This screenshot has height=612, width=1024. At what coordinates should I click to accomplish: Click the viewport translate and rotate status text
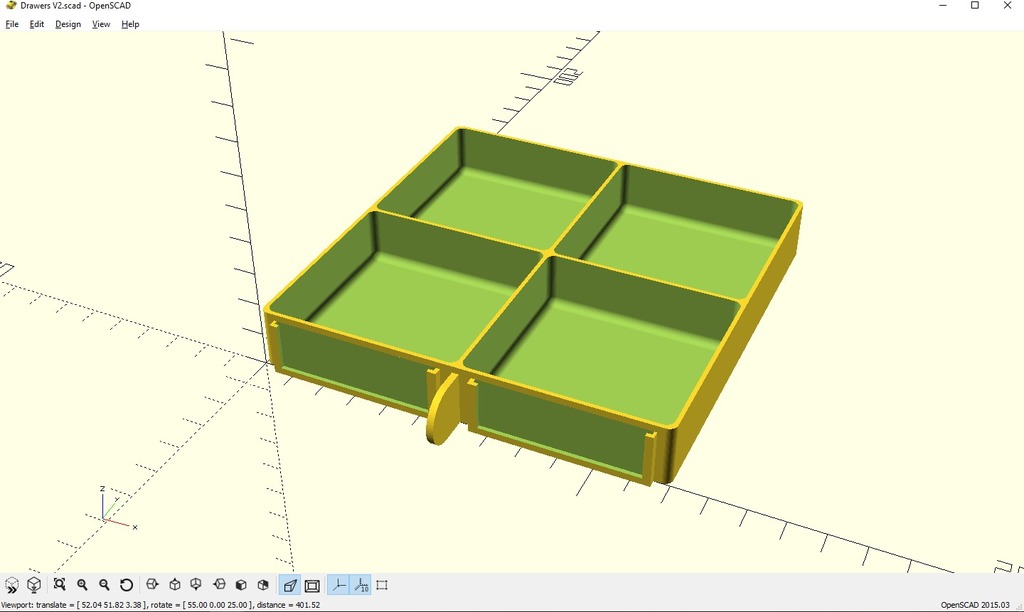pos(161,605)
